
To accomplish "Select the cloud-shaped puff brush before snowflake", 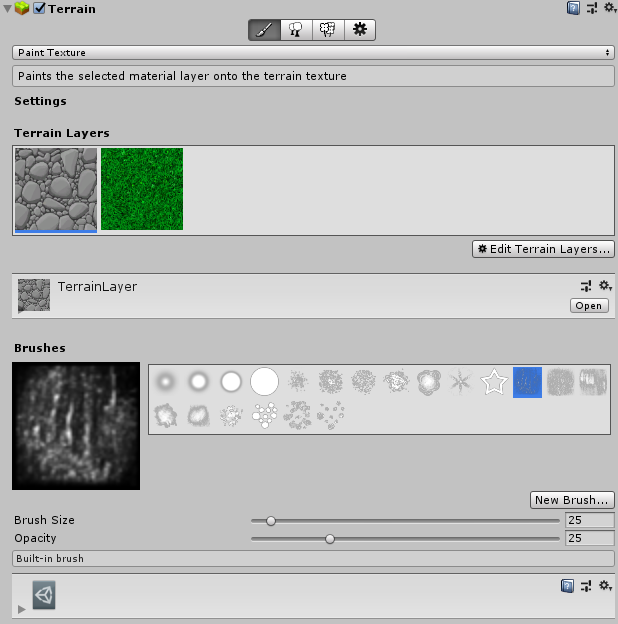I will coord(429,382).
